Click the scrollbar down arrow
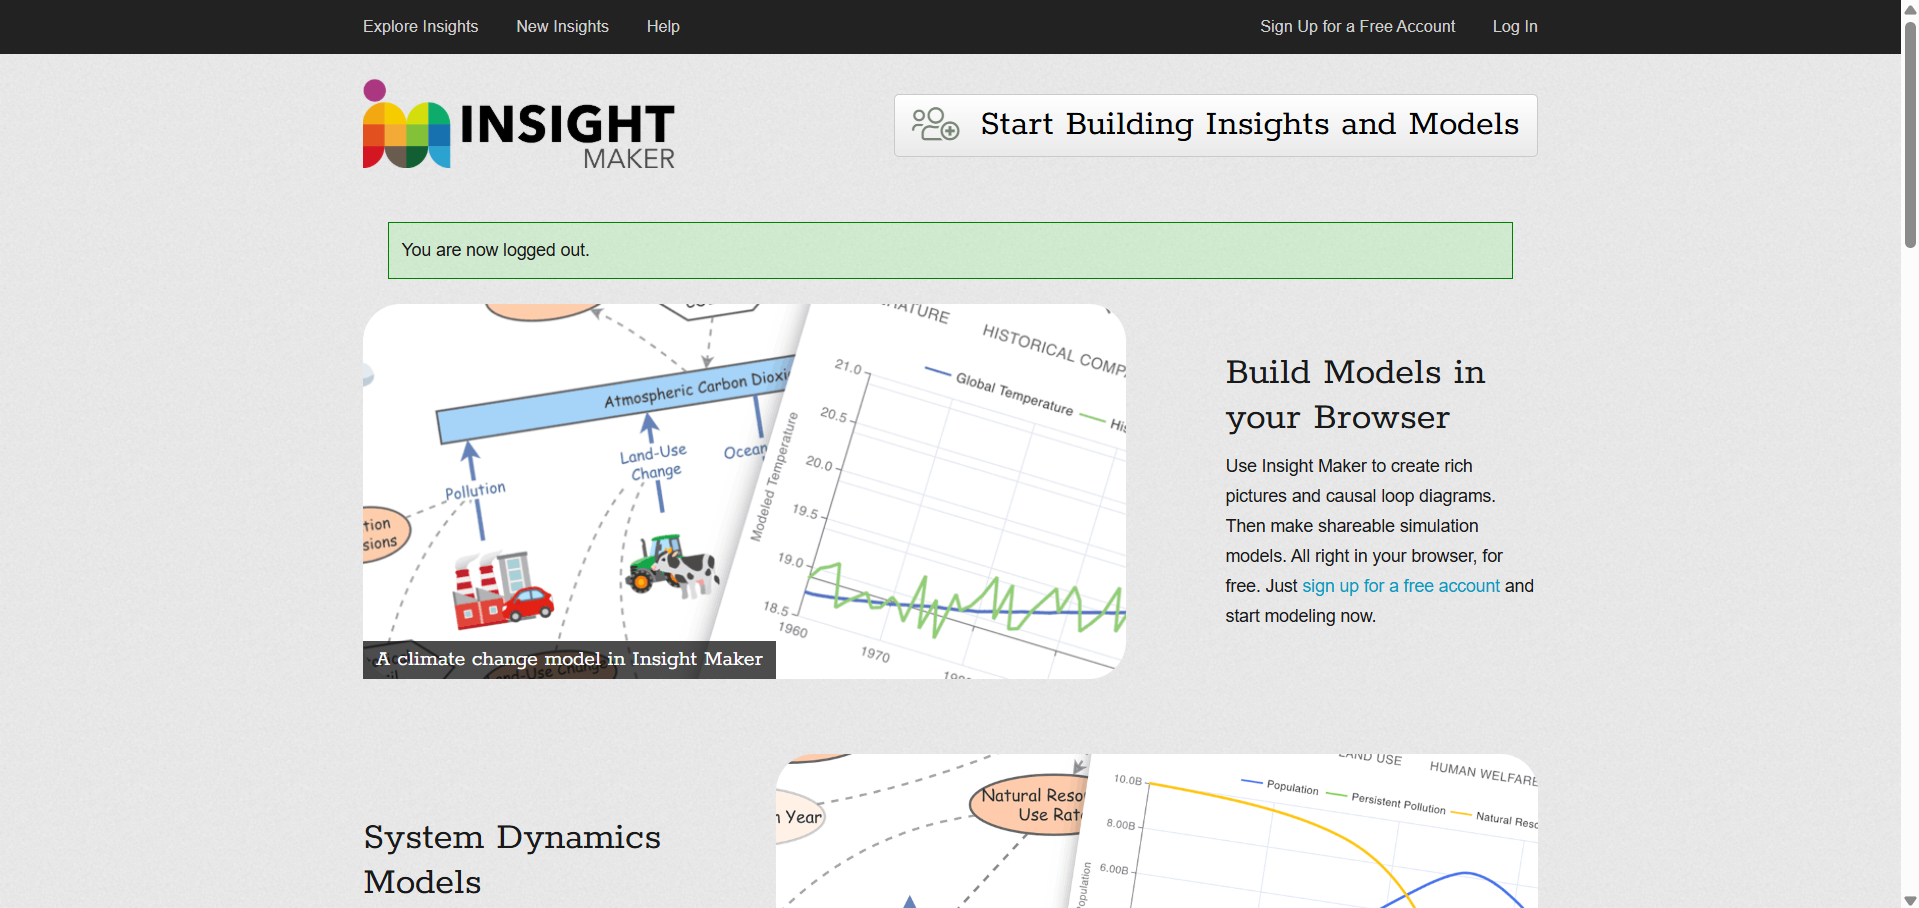Screen dimensions: 1919x908 coord(1910,900)
